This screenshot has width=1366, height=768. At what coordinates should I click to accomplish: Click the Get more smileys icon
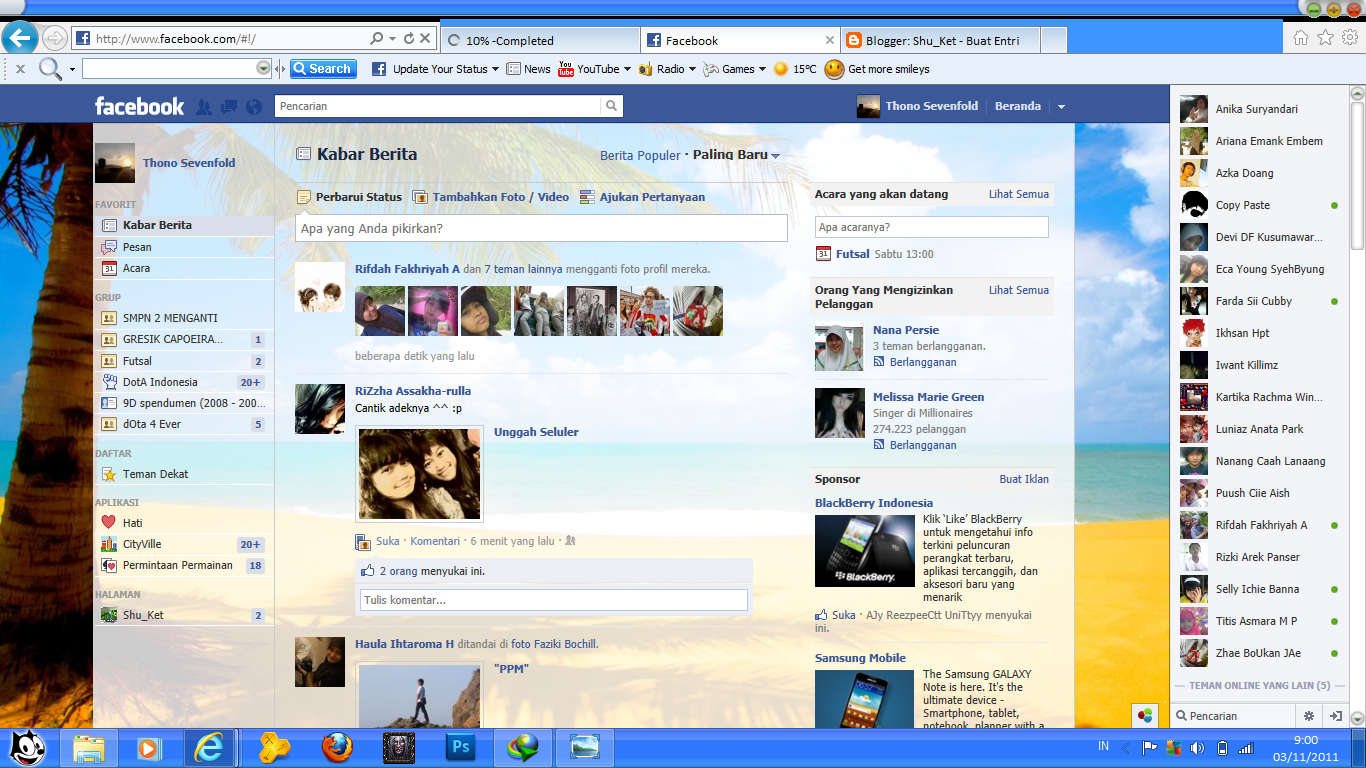834,69
